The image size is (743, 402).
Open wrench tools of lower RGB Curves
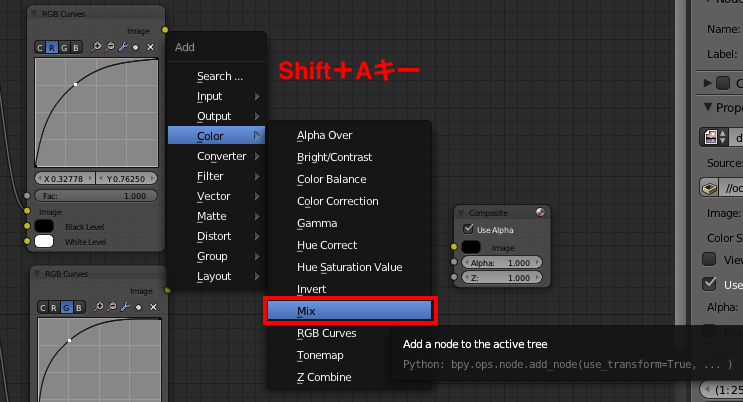[x=125, y=307]
